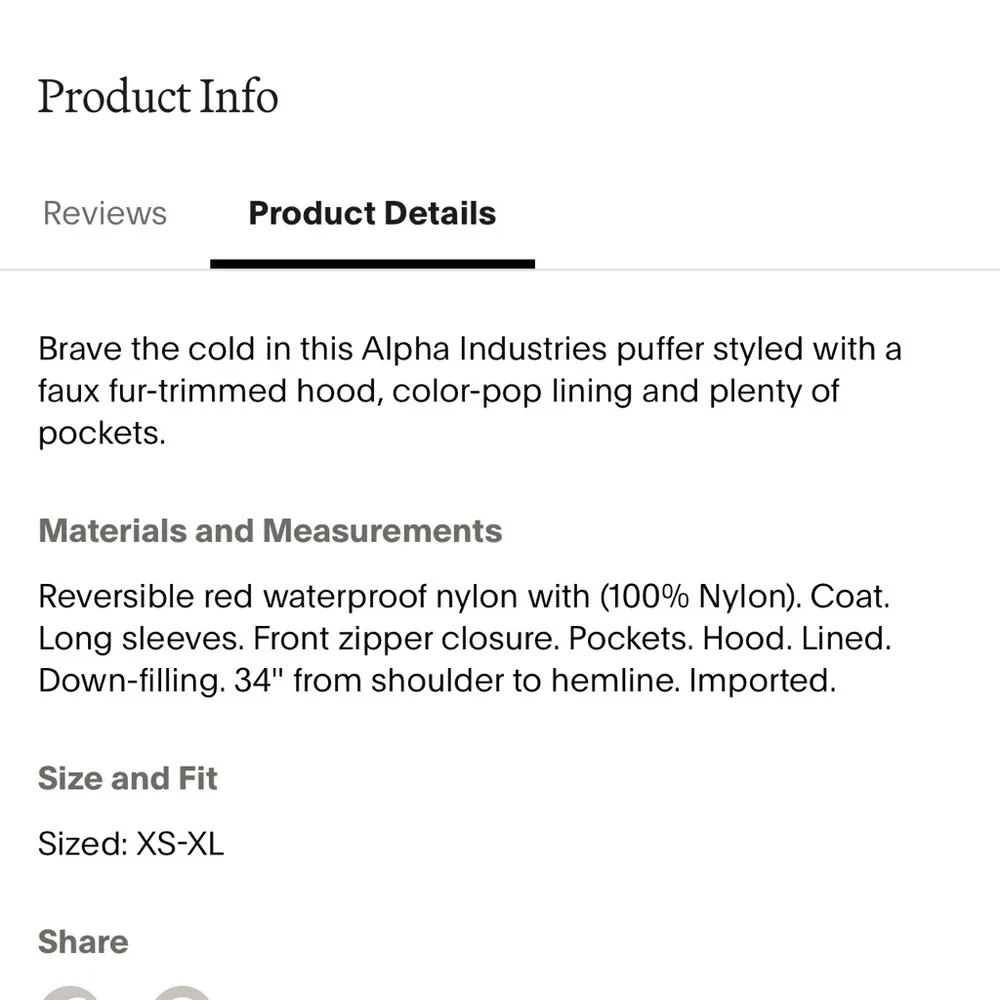Image resolution: width=1000 pixels, height=1000 pixels.
Task: Click the Product Info heading
Action: pos(157,97)
